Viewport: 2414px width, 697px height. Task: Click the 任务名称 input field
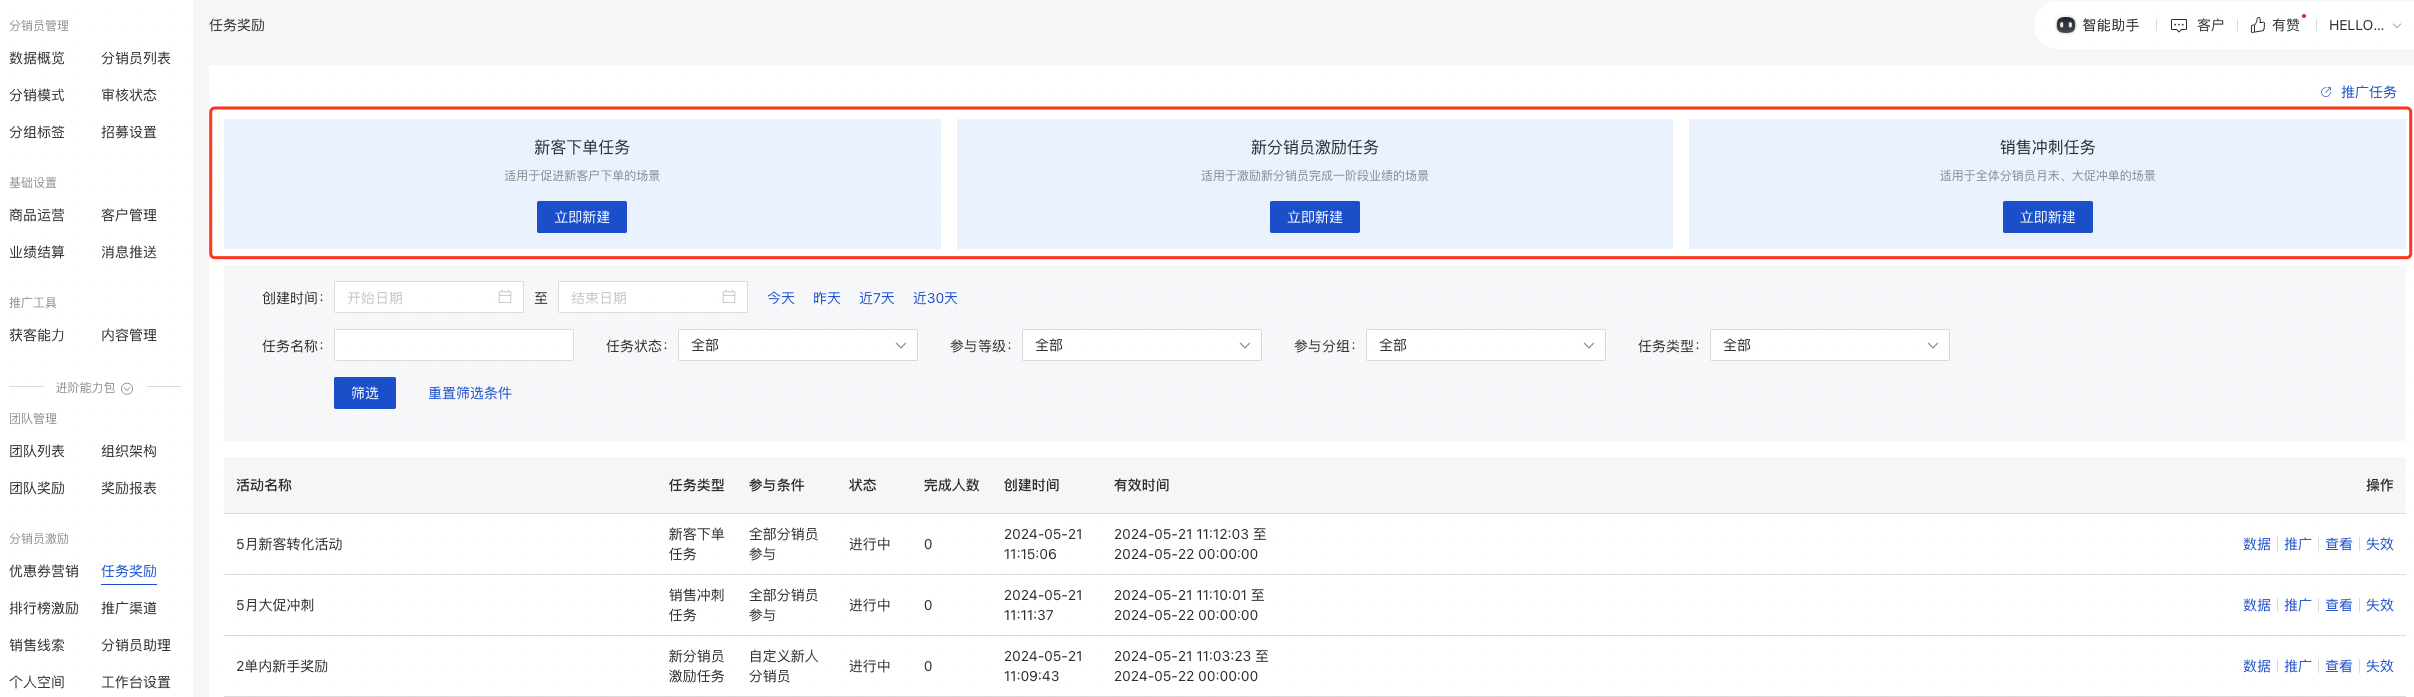click(454, 345)
